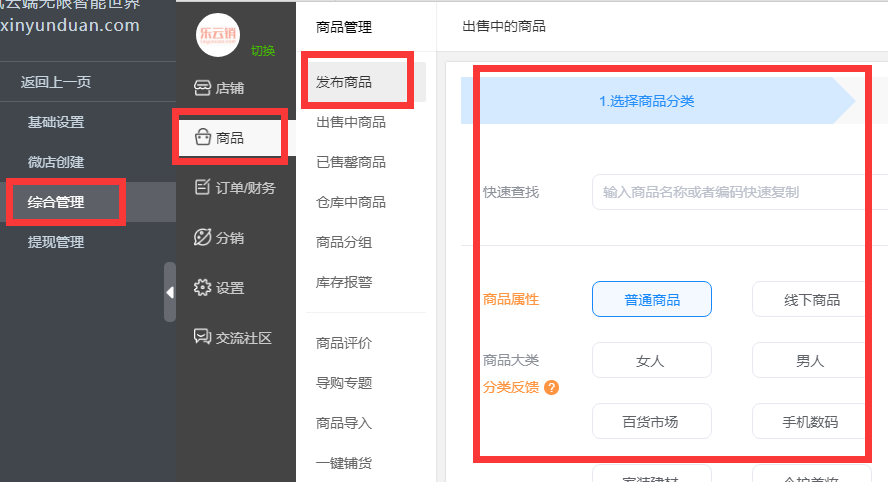Choose the 女人 product category
888x482 pixels.
coord(651,361)
